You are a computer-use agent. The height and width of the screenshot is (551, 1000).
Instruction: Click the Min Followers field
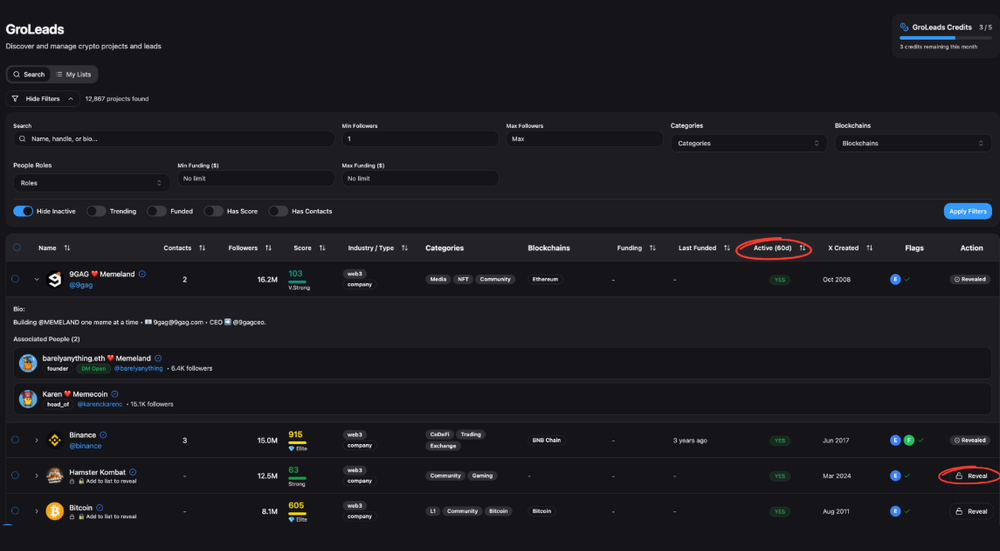420,138
